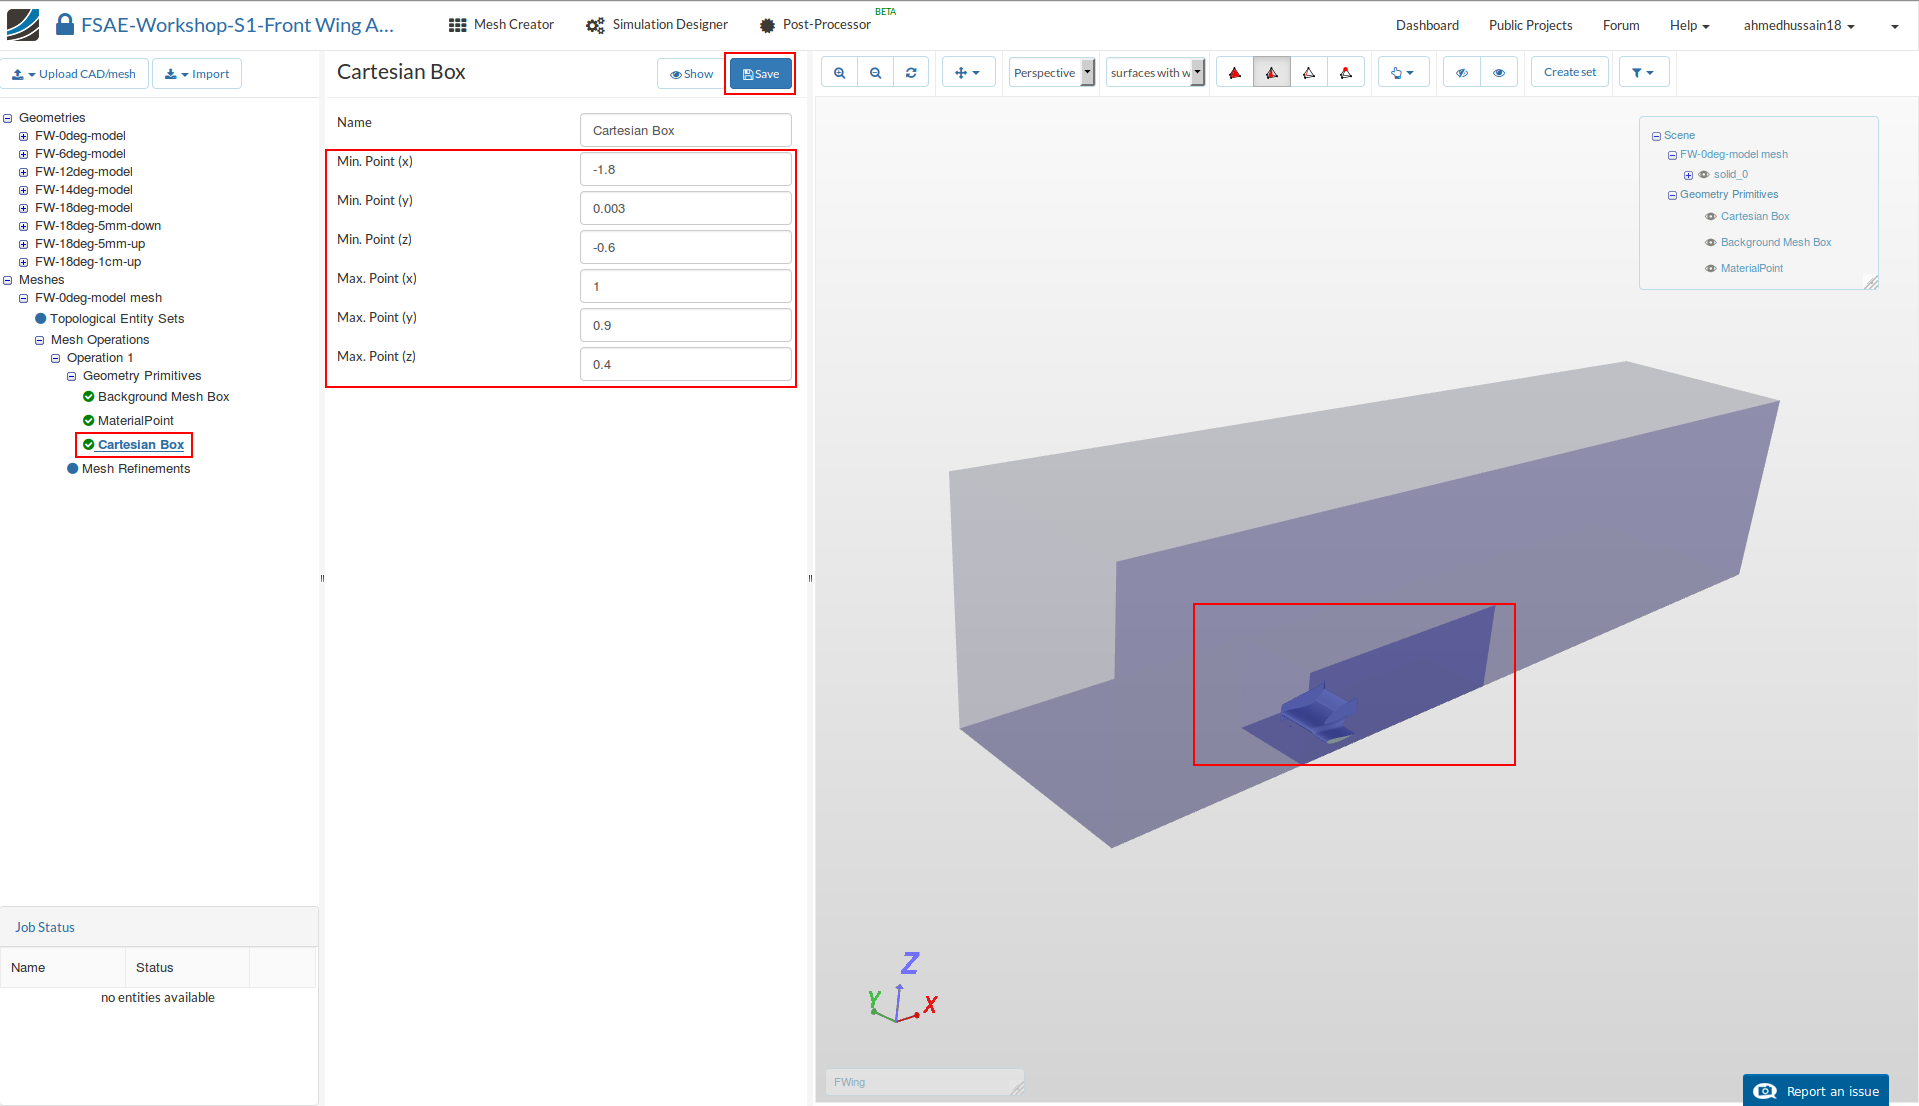Click the show all eye icon in toolbar
The height and width of the screenshot is (1106, 1919).
point(1498,73)
